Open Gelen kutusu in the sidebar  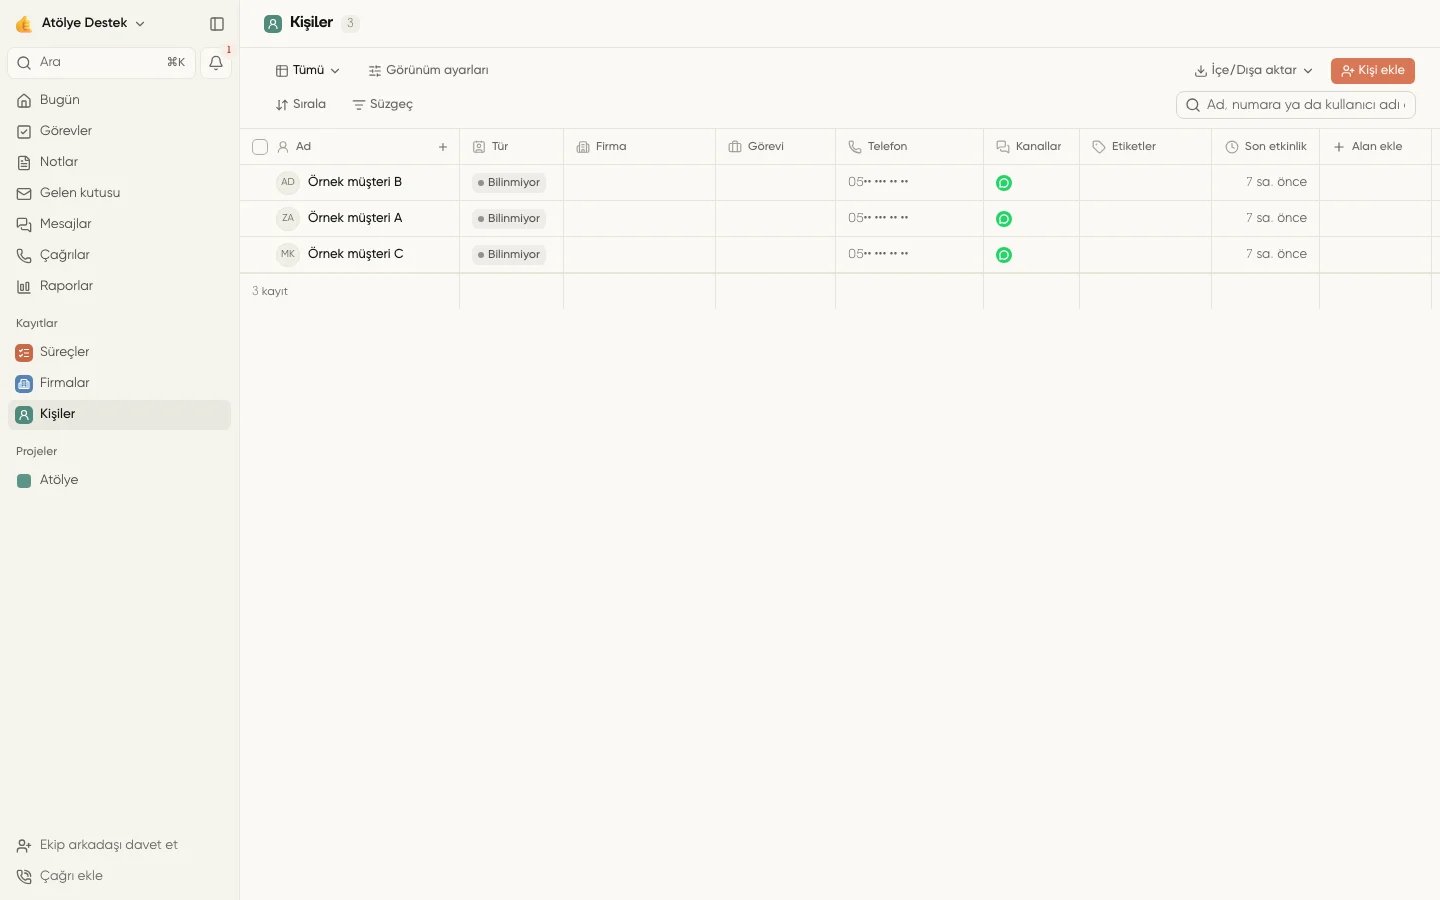click(x=119, y=193)
